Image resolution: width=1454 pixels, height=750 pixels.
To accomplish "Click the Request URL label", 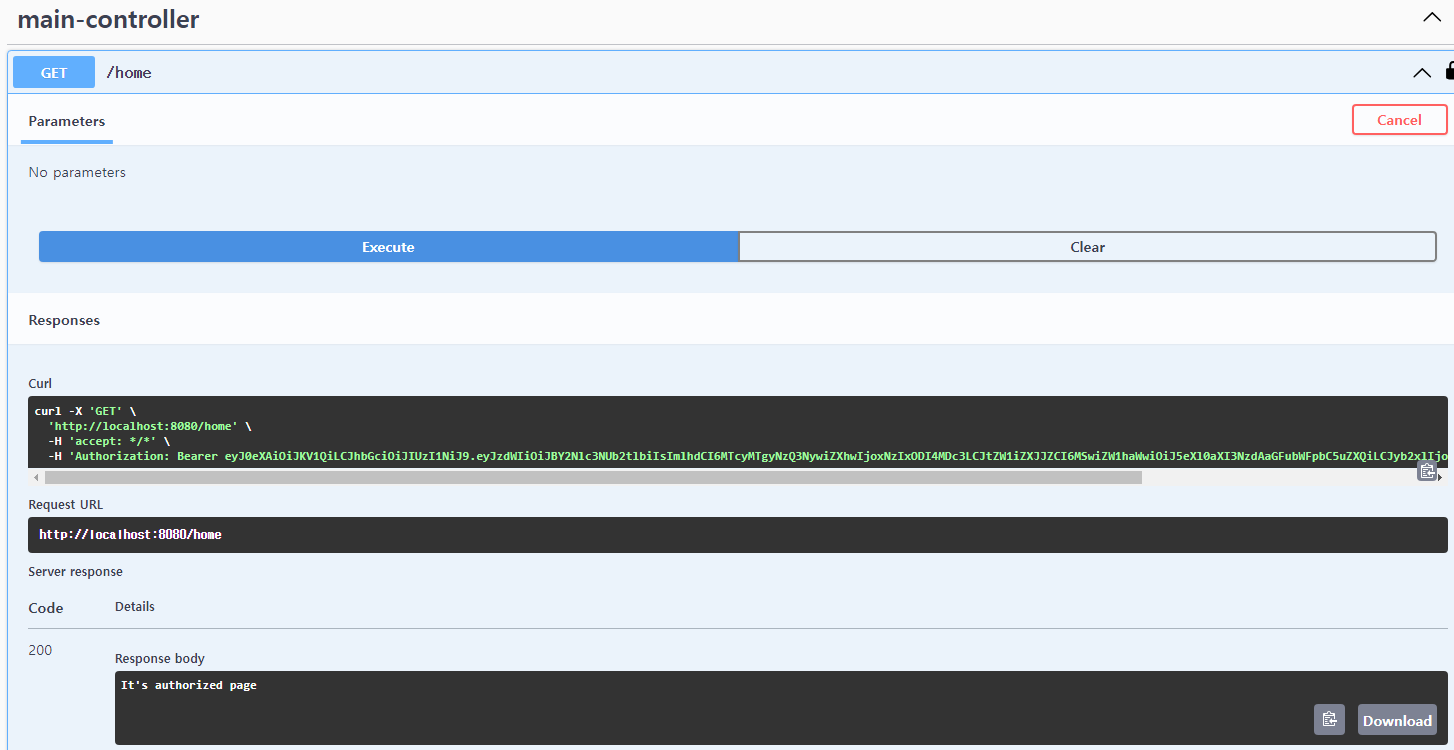I will pos(65,505).
